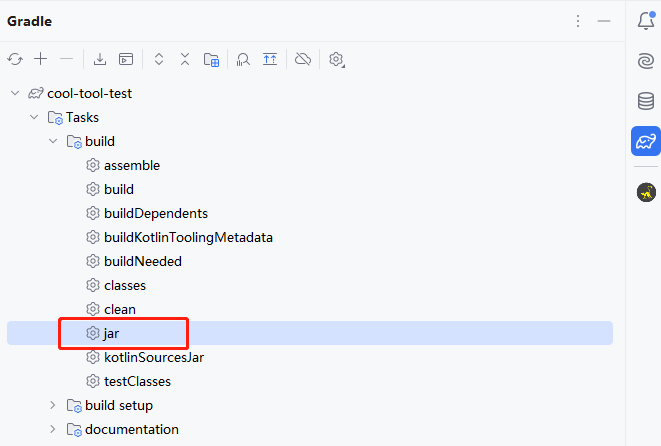
Task: Collapse all nodes in Gradle tree
Action: point(185,60)
